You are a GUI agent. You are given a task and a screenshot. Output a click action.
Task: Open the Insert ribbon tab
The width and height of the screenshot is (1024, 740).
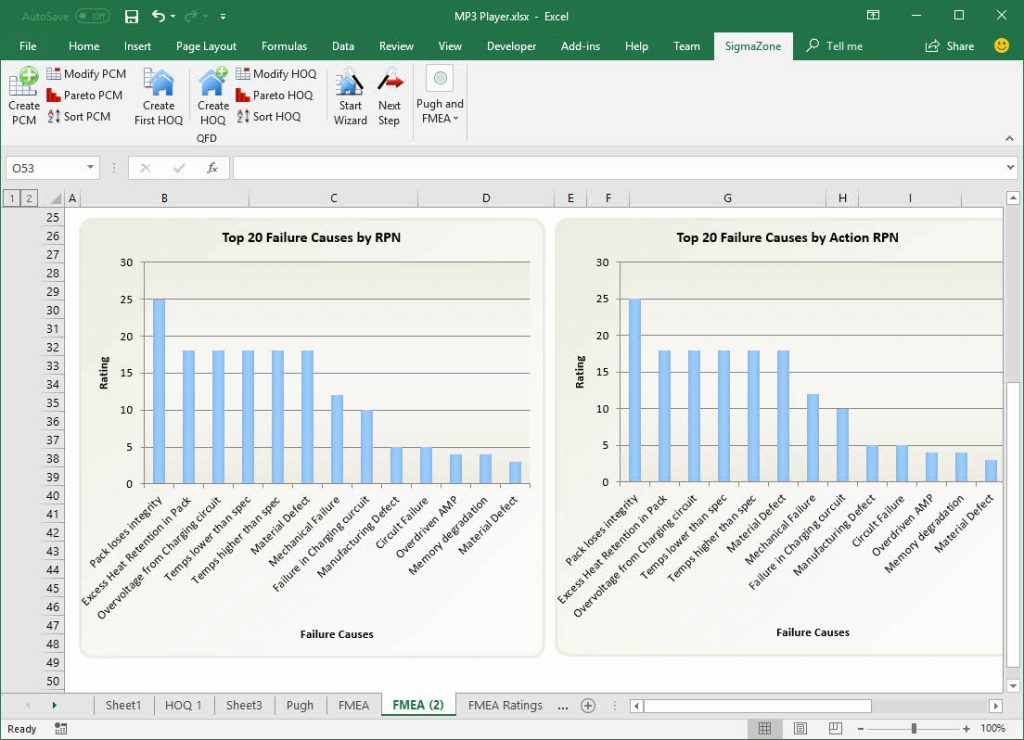(137, 46)
